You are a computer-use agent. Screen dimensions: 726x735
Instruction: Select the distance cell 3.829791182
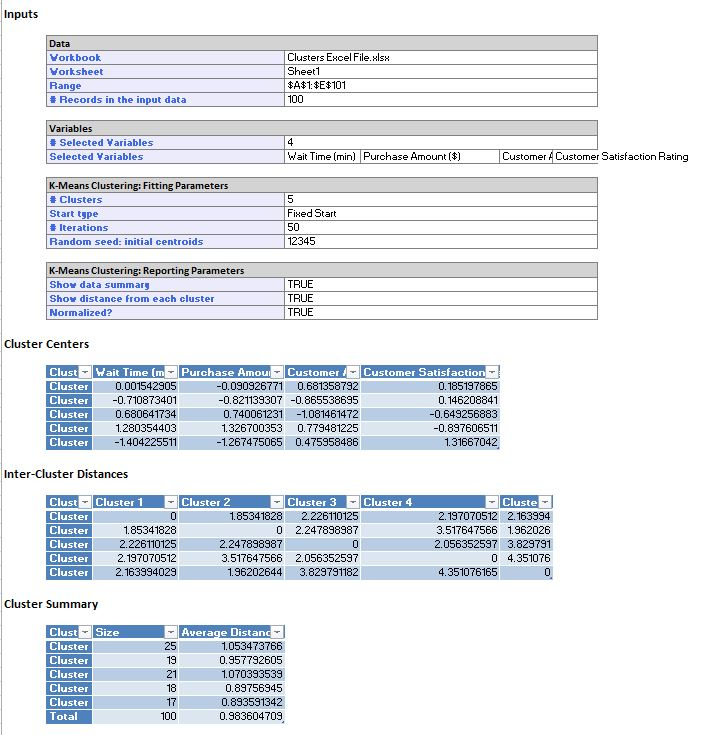(322, 572)
